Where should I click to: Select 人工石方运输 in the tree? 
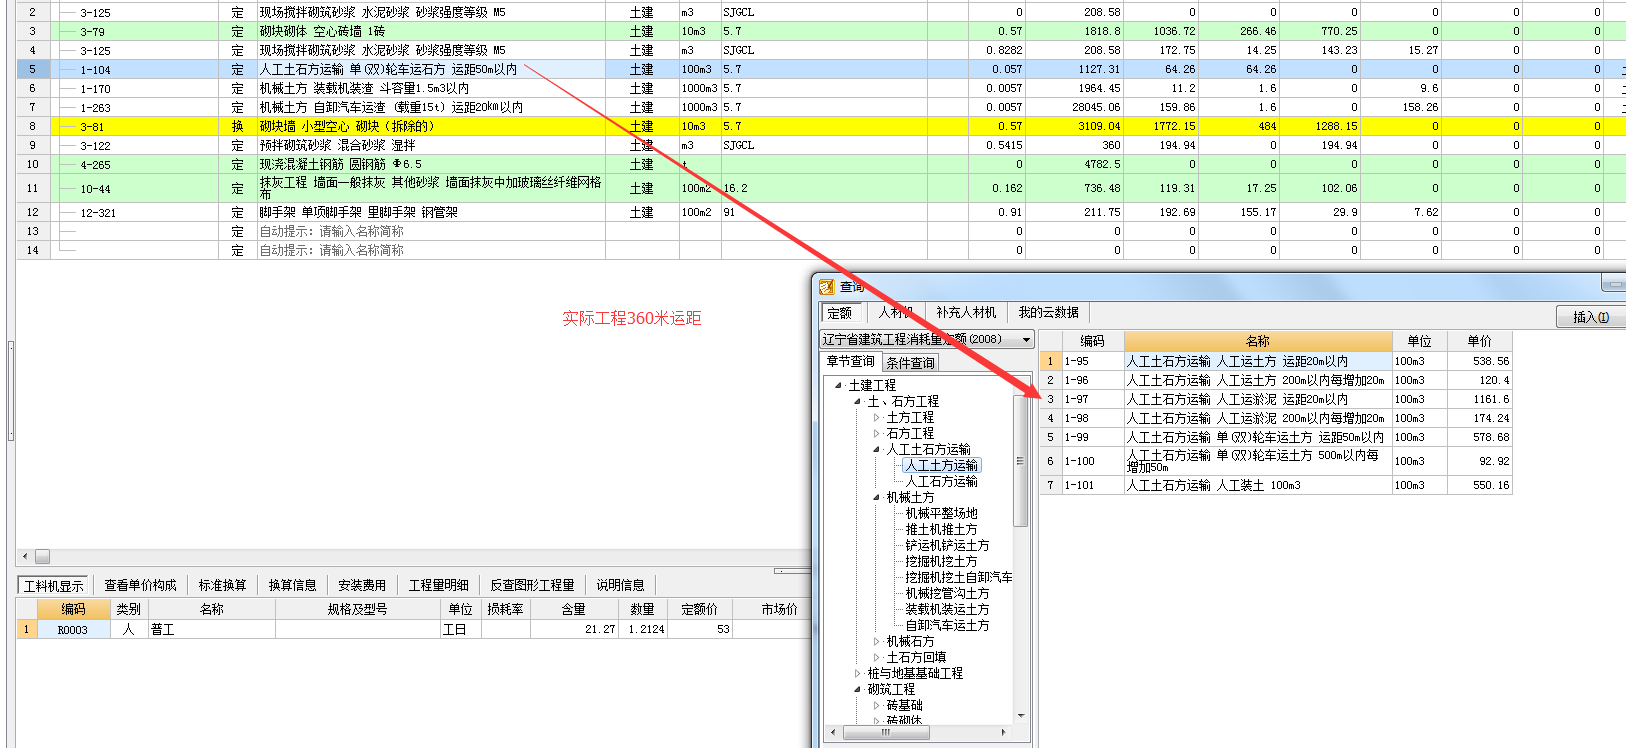coord(942,481)
